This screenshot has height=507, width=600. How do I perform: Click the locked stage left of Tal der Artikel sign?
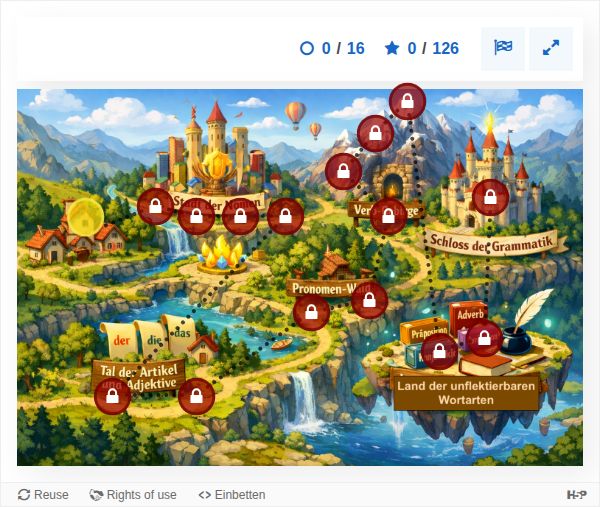(x=112, y=396)
